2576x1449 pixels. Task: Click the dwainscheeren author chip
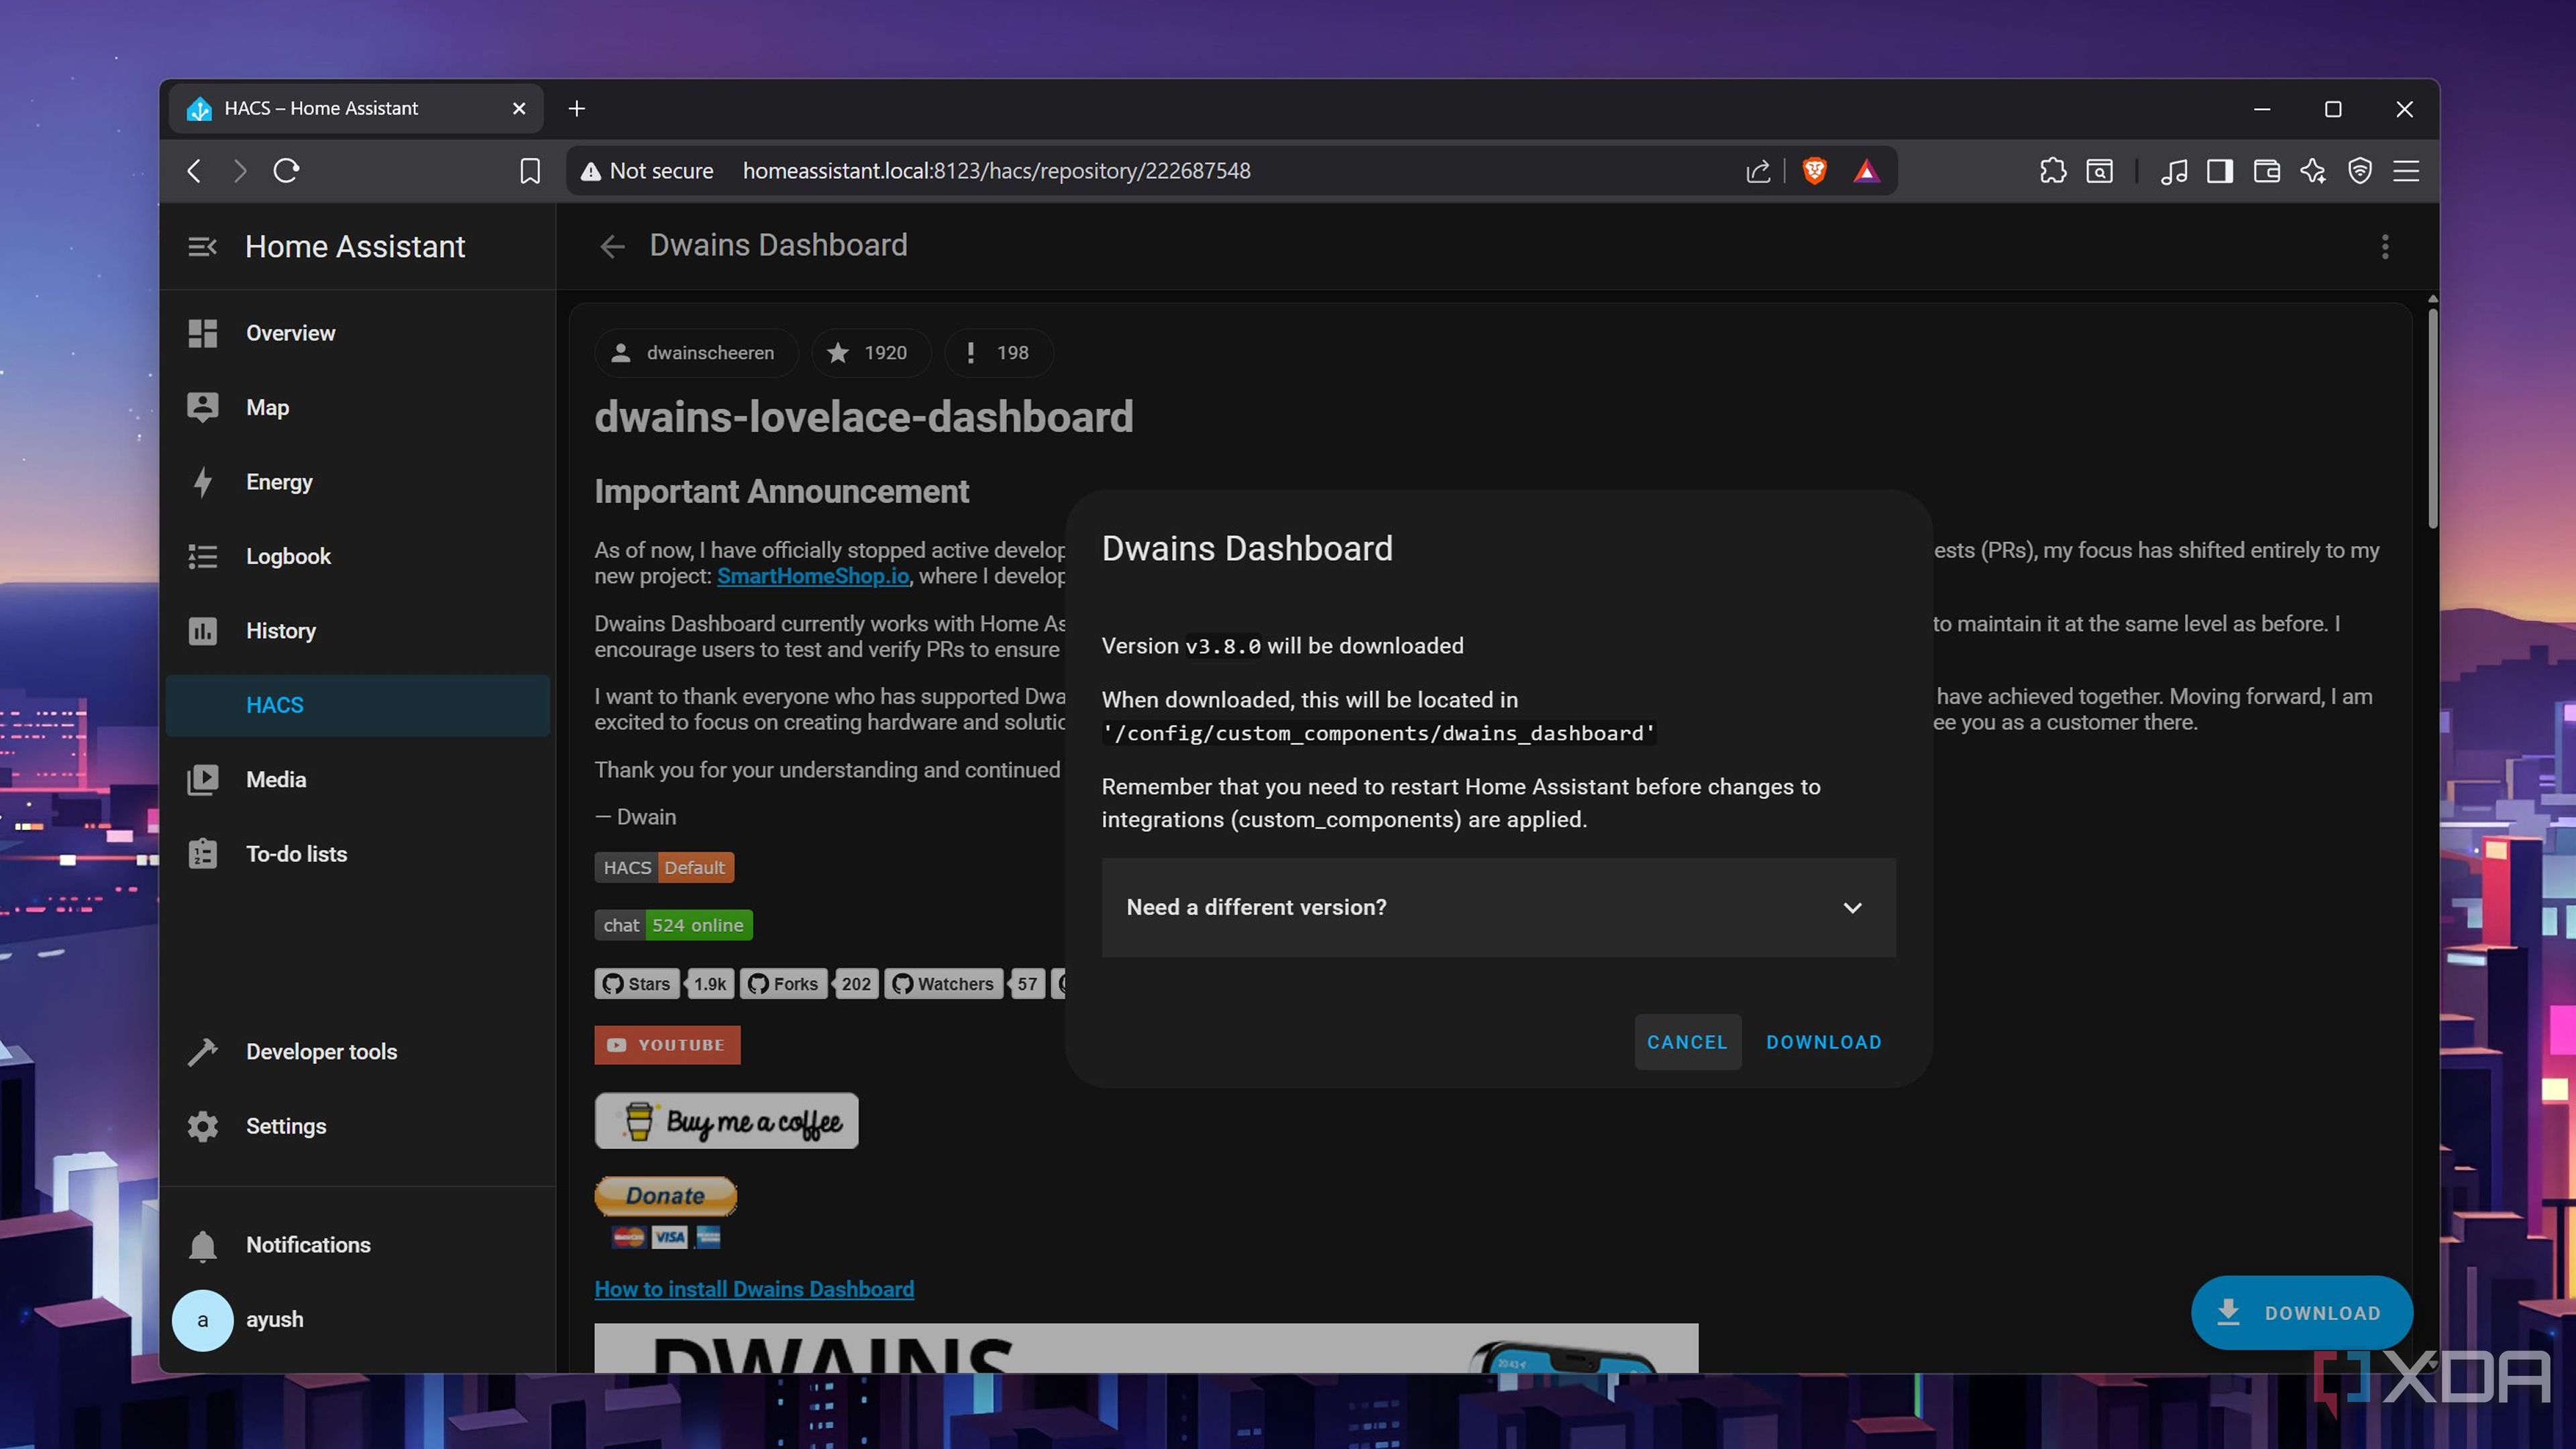696,353
